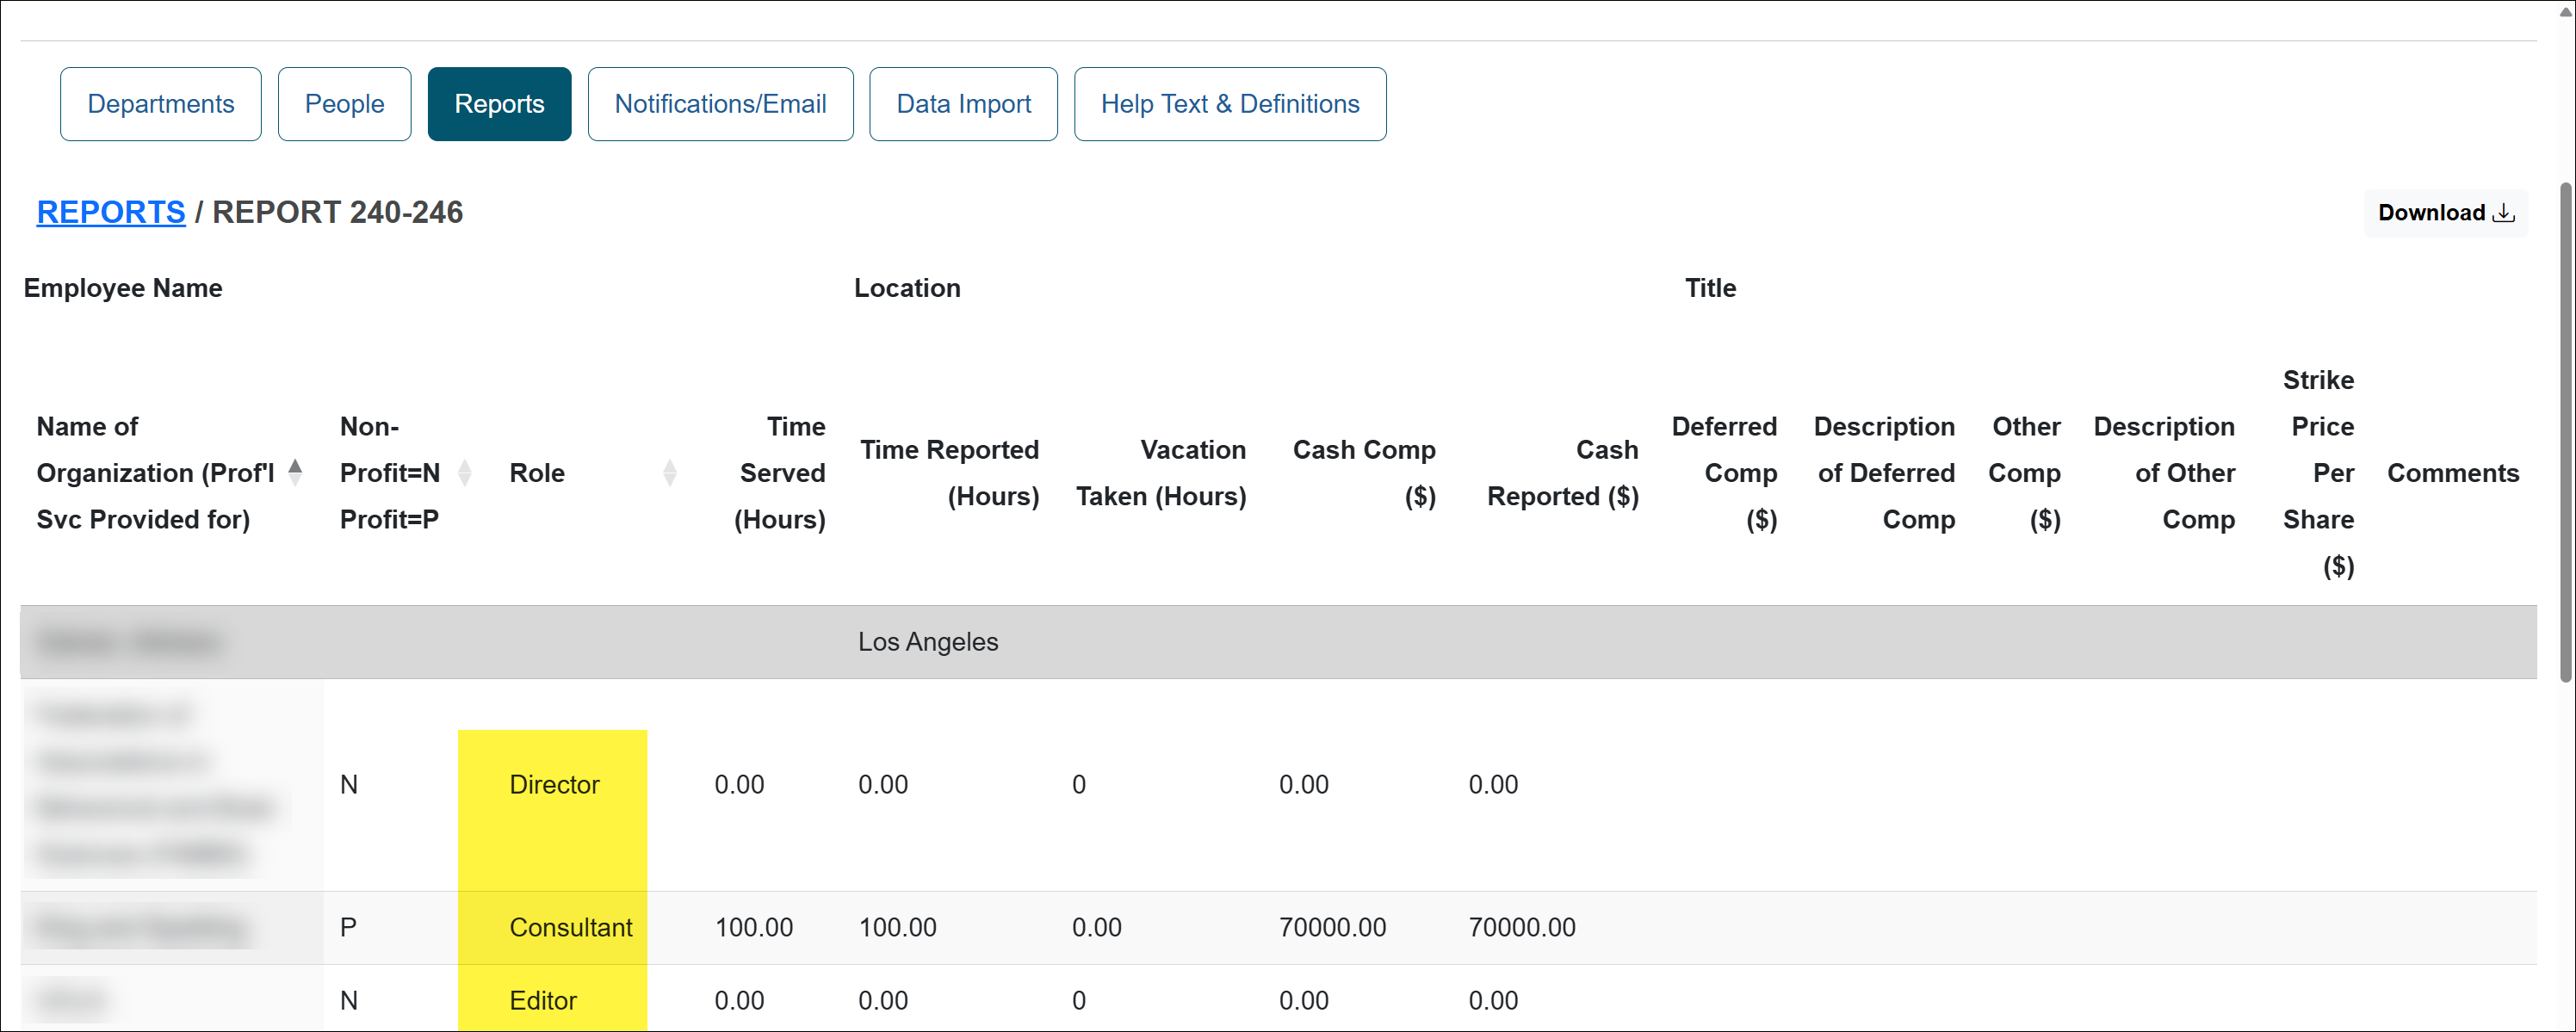Follow the REPORTS breadcrumb link

(x=111, y=212)
